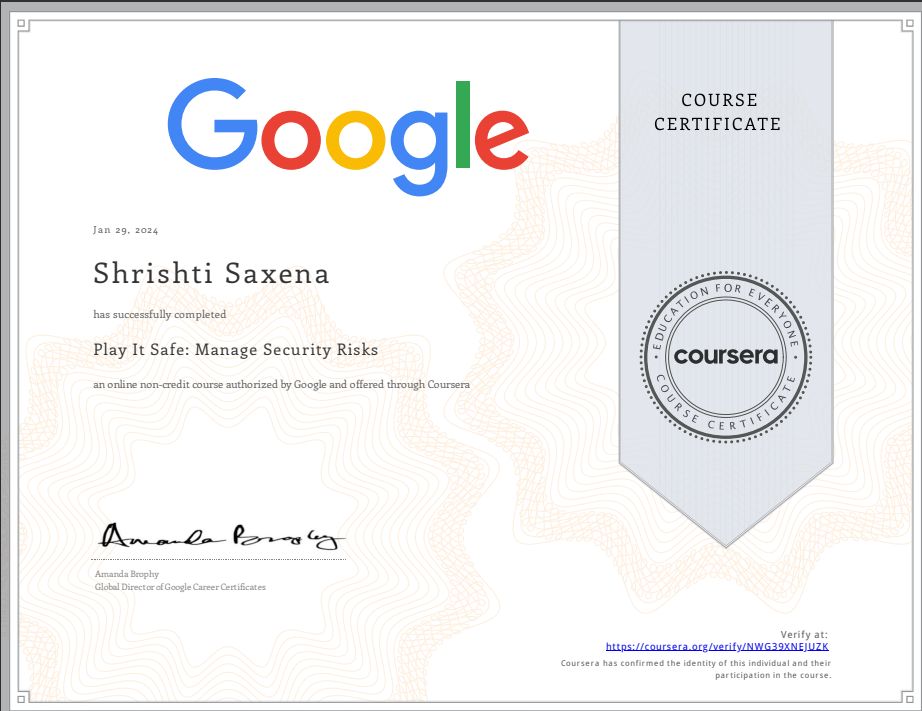
Task: Click "Global Director of Google Career Certificates" text
Action: click(180, 587)
